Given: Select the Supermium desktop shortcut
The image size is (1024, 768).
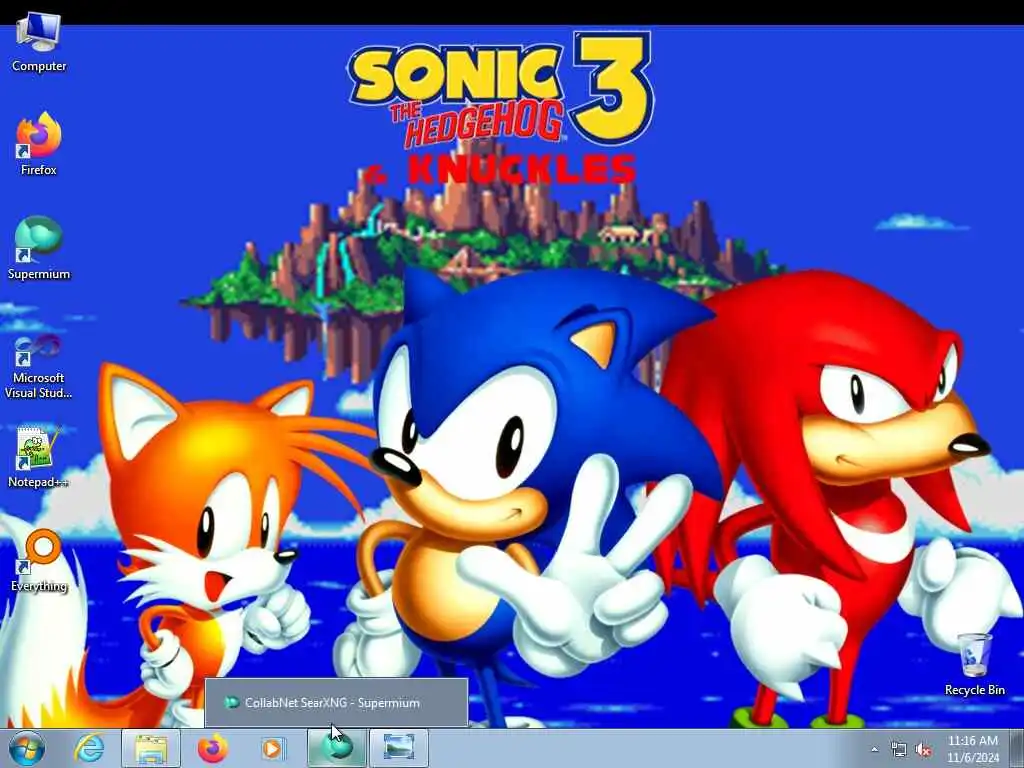Looking at the screenshot, I should point(39,248).
